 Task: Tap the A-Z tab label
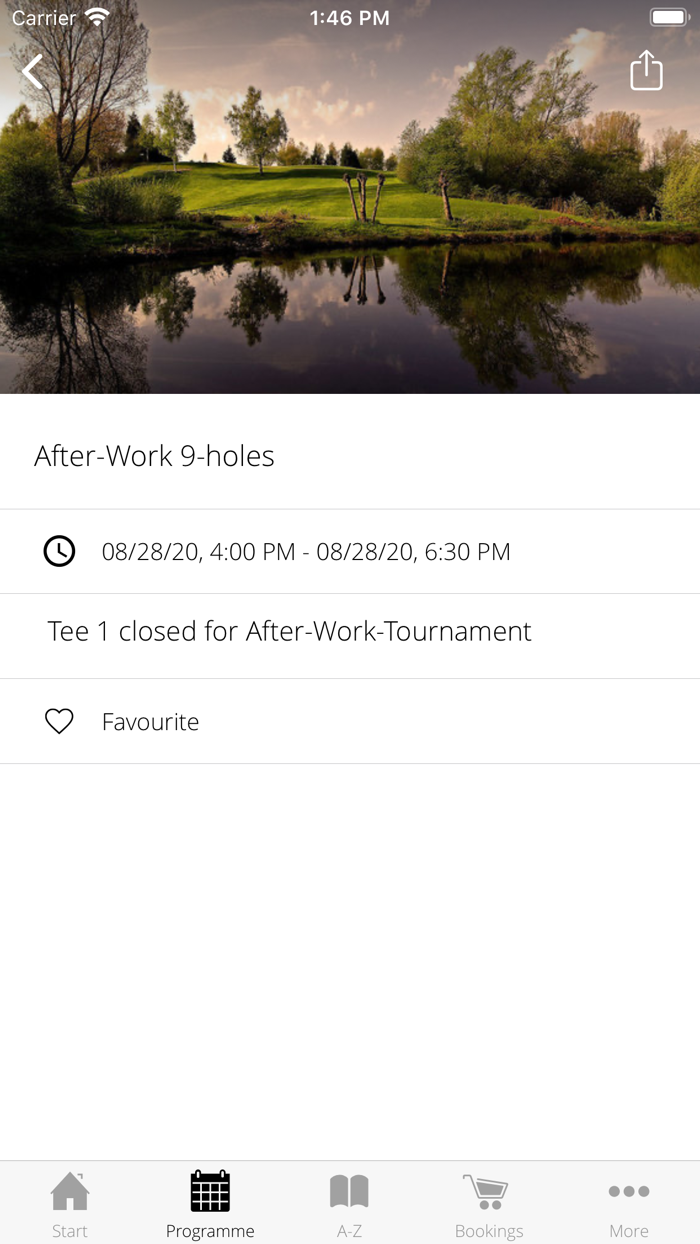coord(349,1231)
